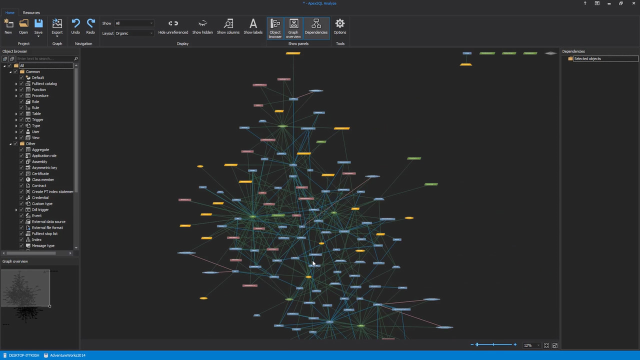Toggle the Graph overview panel button
640x360 pixels.
click(x=293, y=28)
